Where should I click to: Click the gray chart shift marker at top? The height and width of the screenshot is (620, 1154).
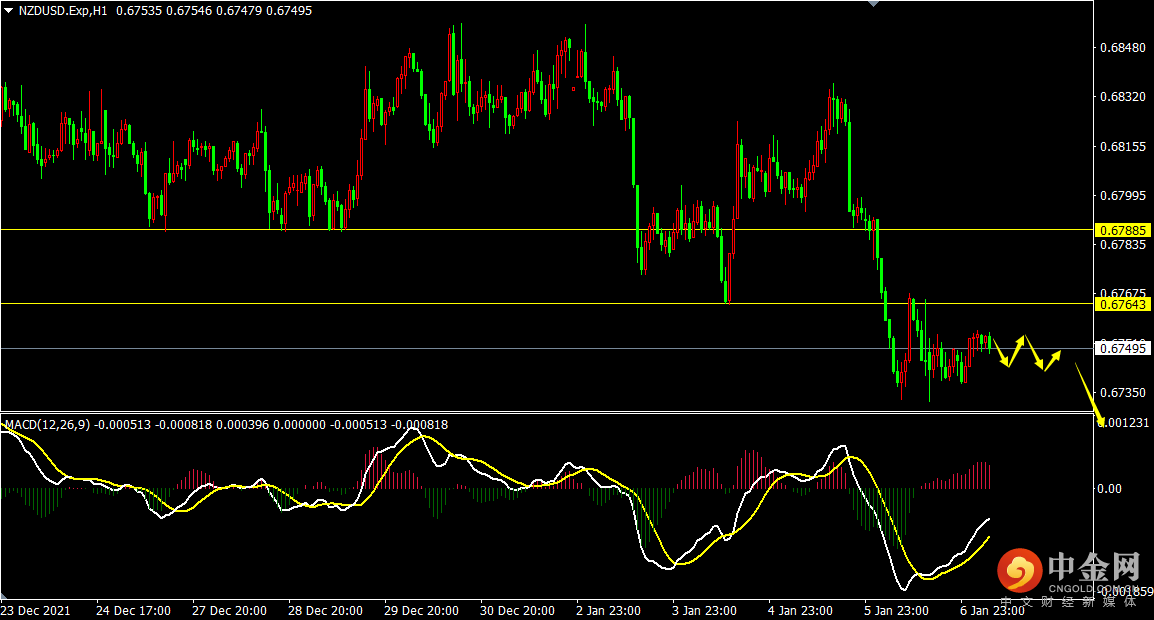(874, 4)
